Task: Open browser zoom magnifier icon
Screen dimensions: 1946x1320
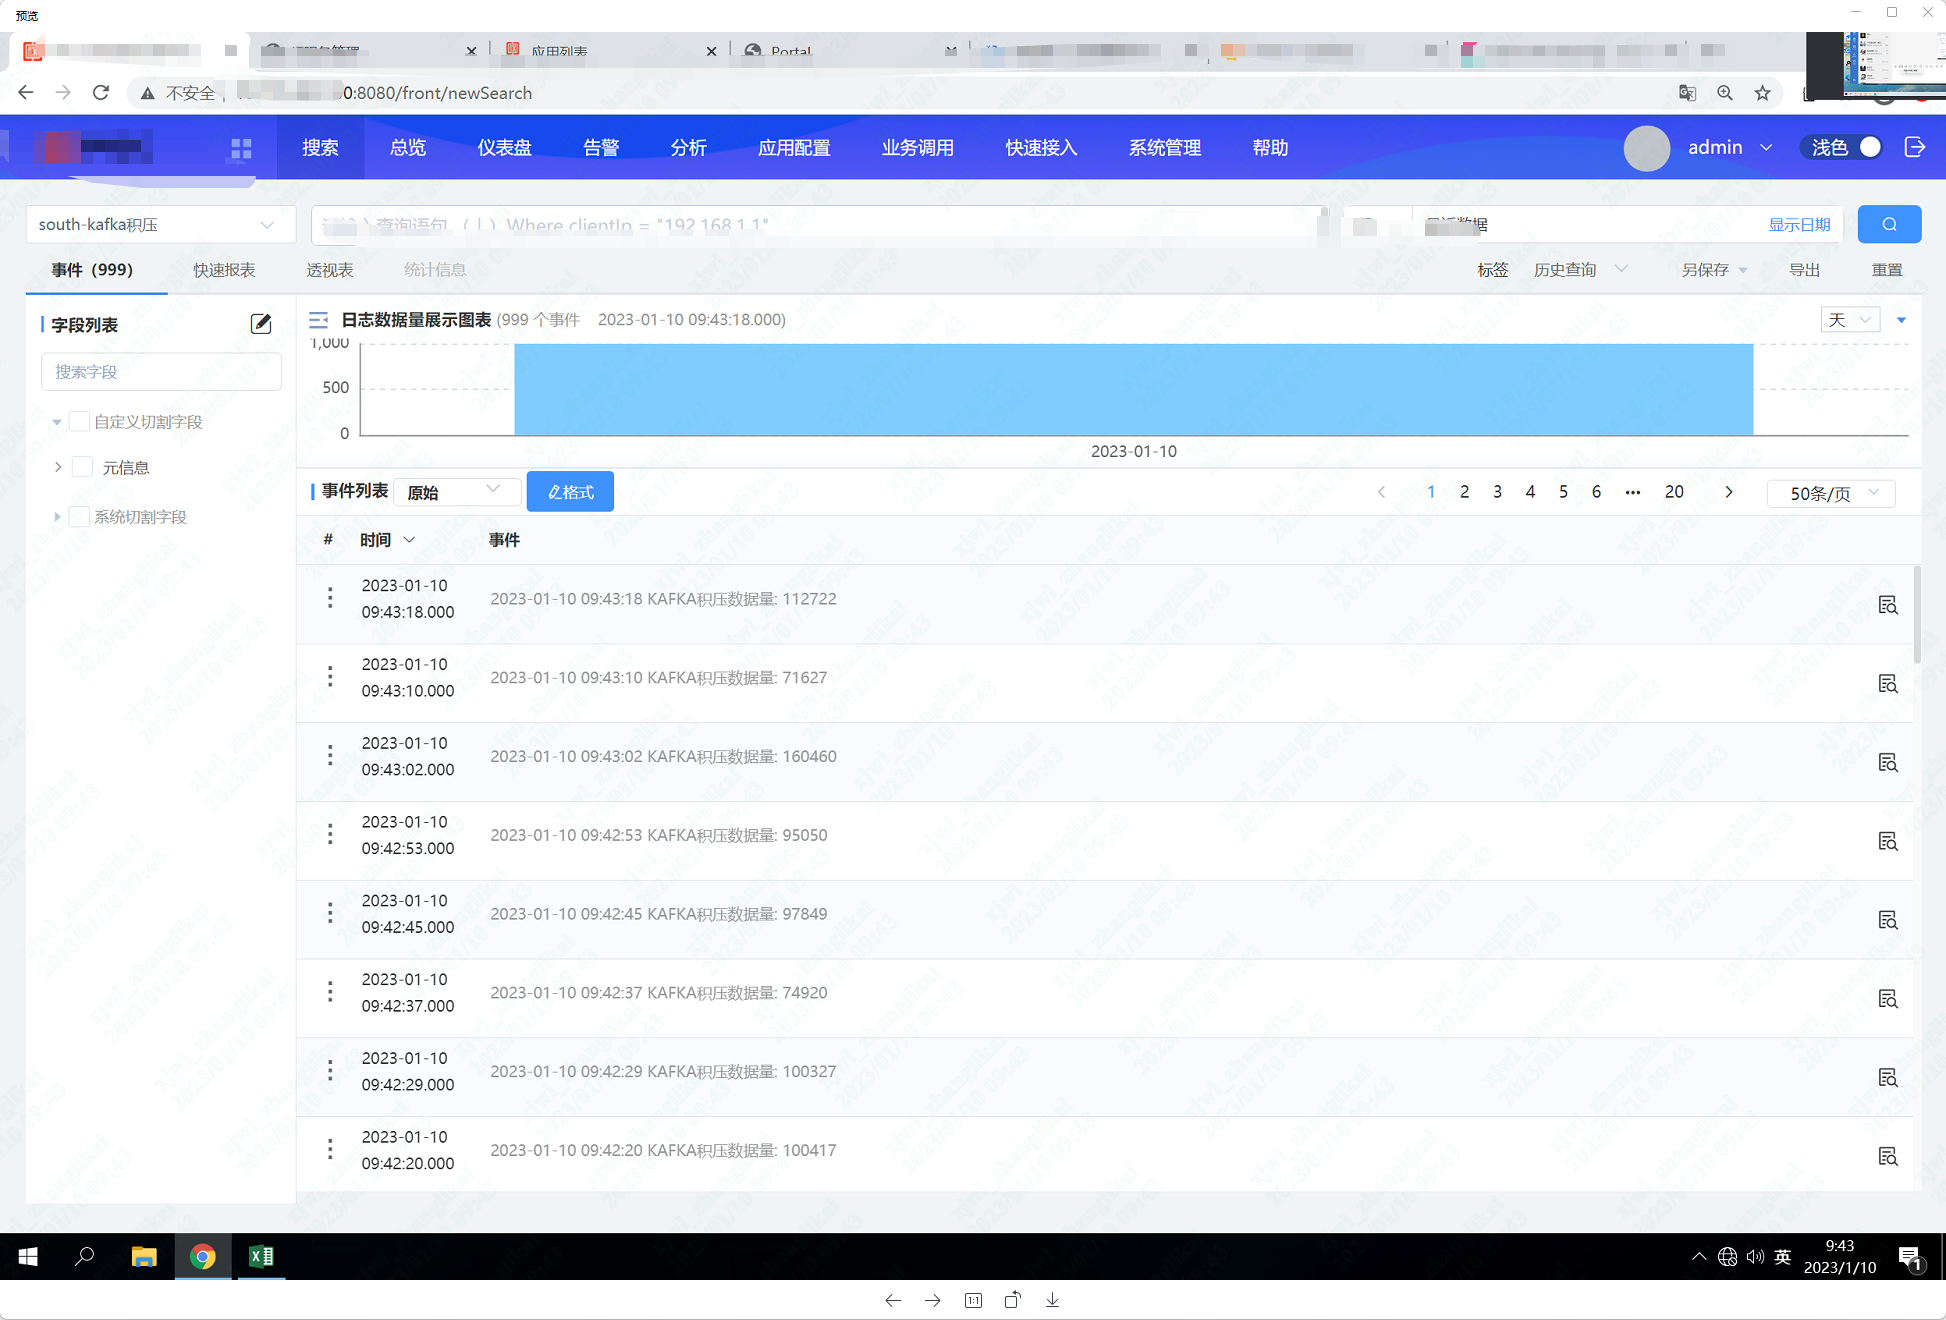Action: point(1725,93)
